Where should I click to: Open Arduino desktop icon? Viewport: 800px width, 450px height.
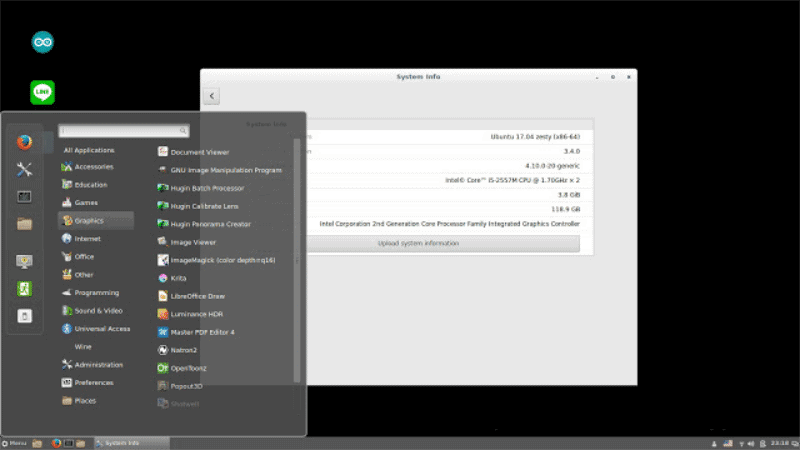pyautogui.click(x=42, y=42)
